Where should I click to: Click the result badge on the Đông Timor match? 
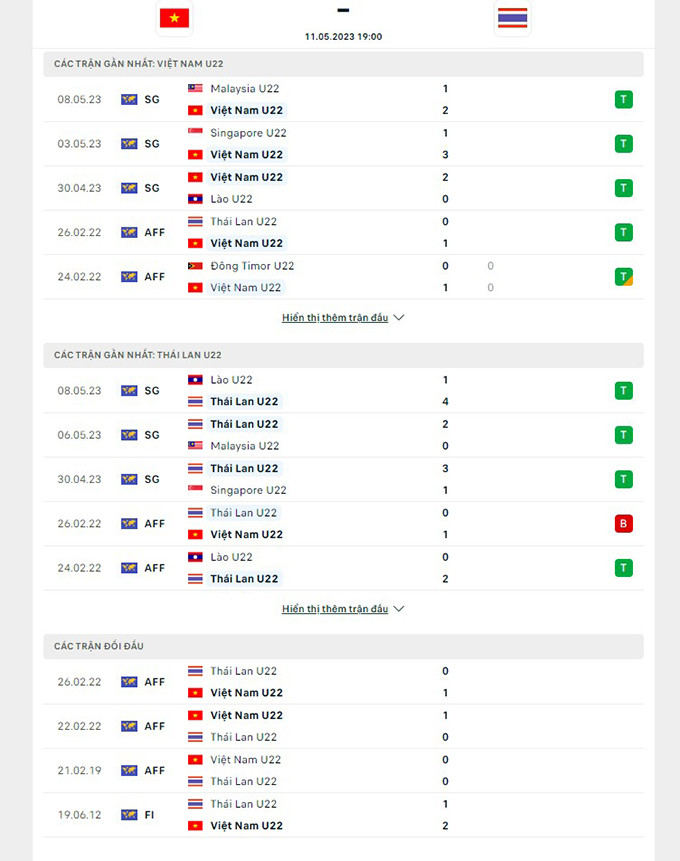tap(624, 277)
